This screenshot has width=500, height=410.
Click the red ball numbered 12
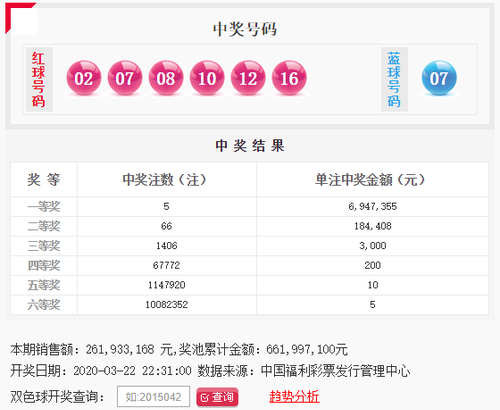248,78
